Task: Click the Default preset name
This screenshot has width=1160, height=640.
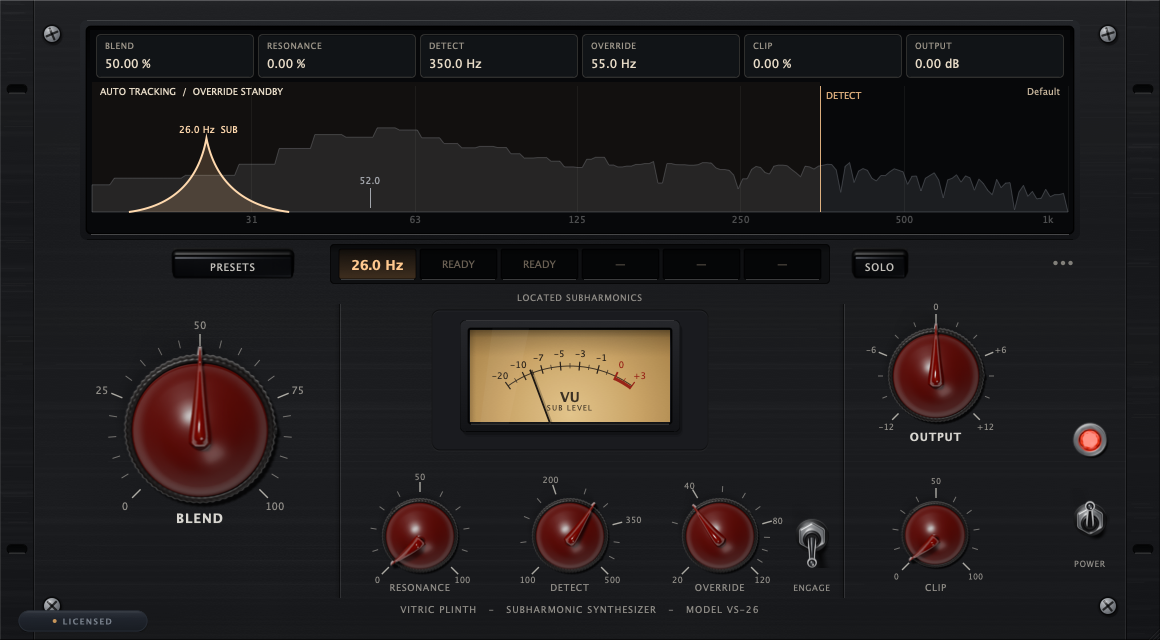Action: point(1043,92)
